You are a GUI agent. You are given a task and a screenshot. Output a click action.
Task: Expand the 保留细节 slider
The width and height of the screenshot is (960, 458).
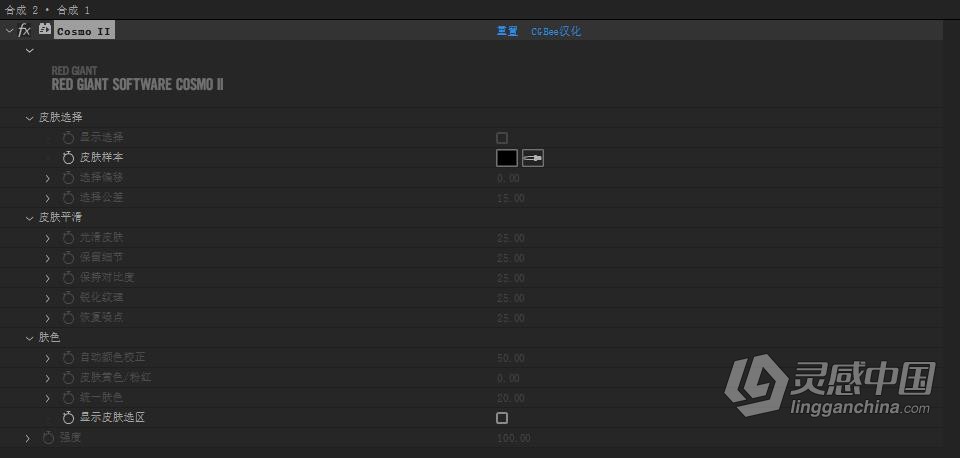click(x=48, y=258)
